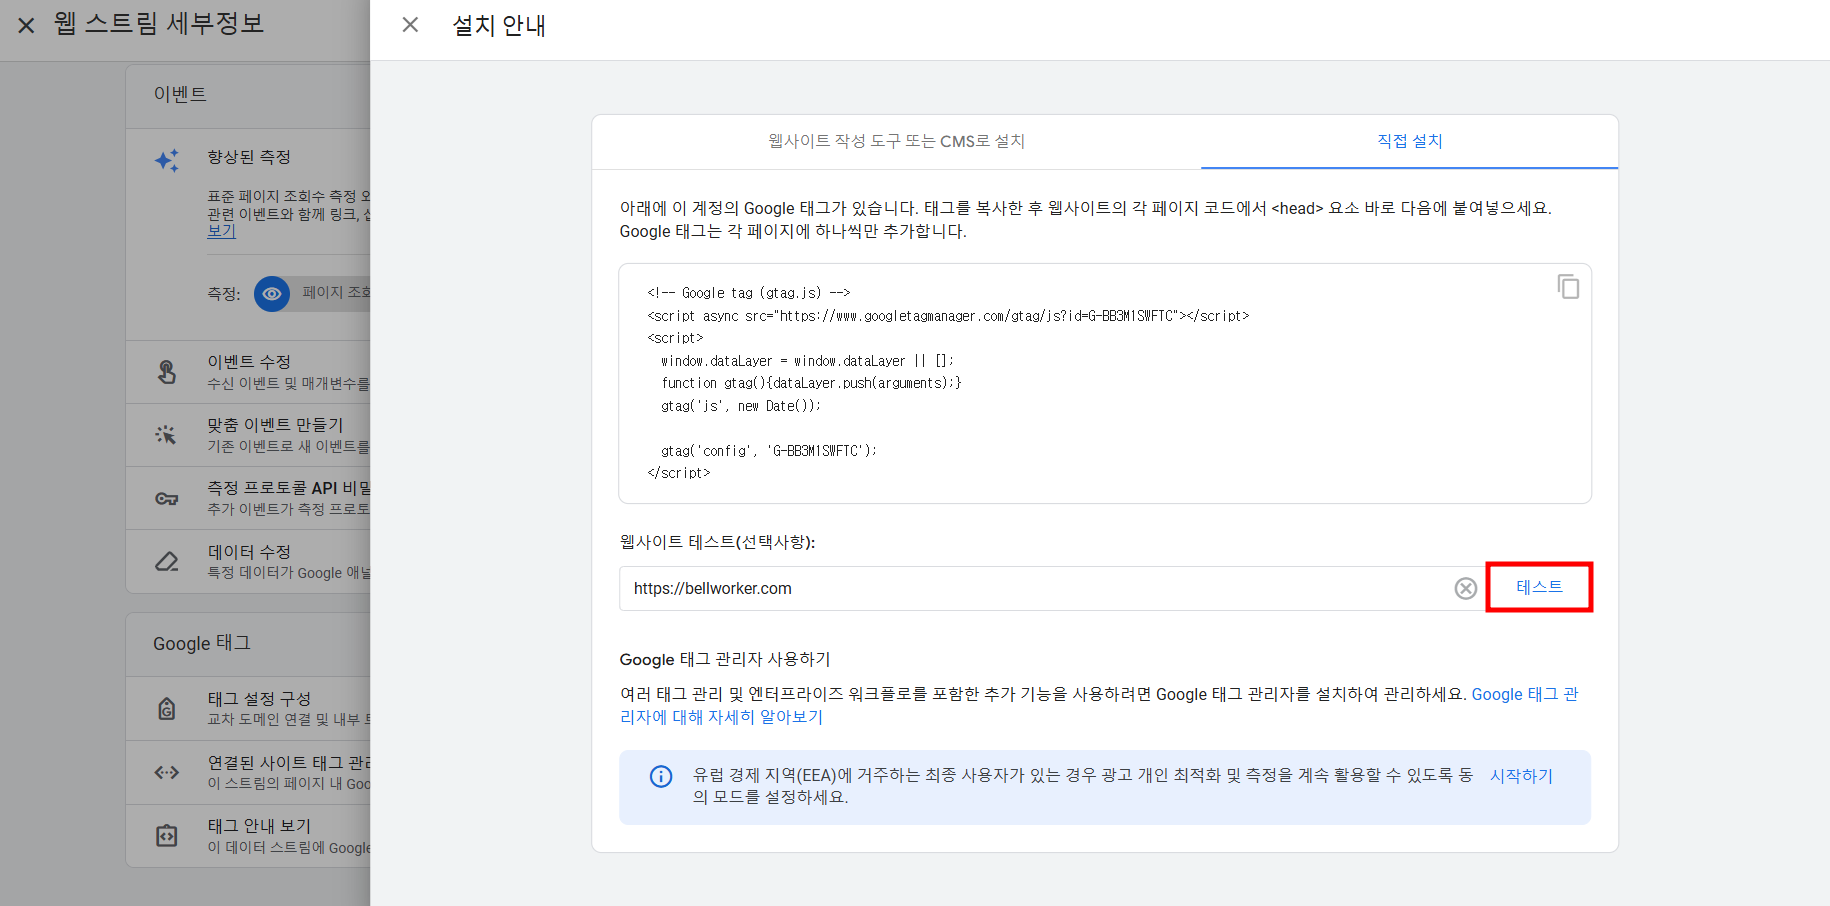Click the code arrows icon for 연결된 사이트 태그

(x=167, y=772)
